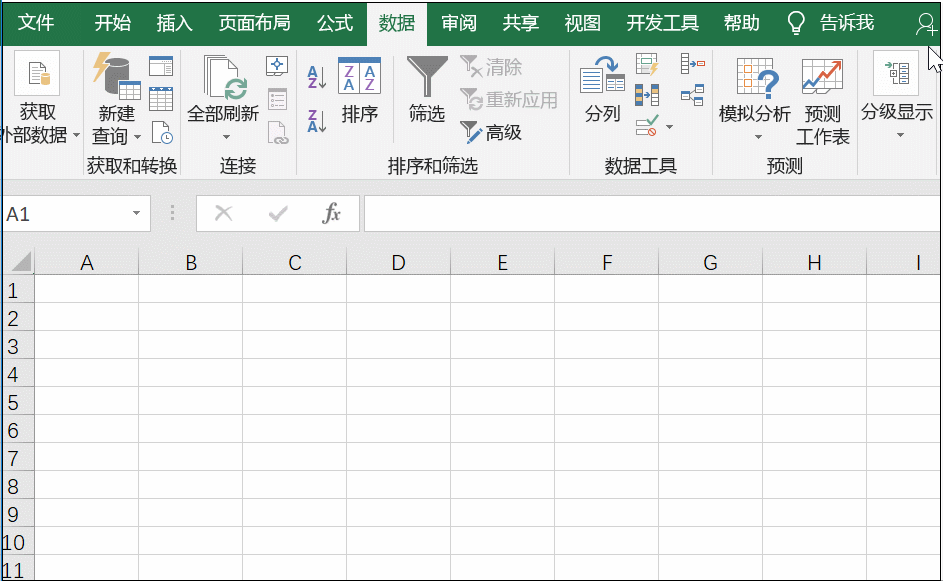
Task: Open the File (文件) menu
Action: 37,22
